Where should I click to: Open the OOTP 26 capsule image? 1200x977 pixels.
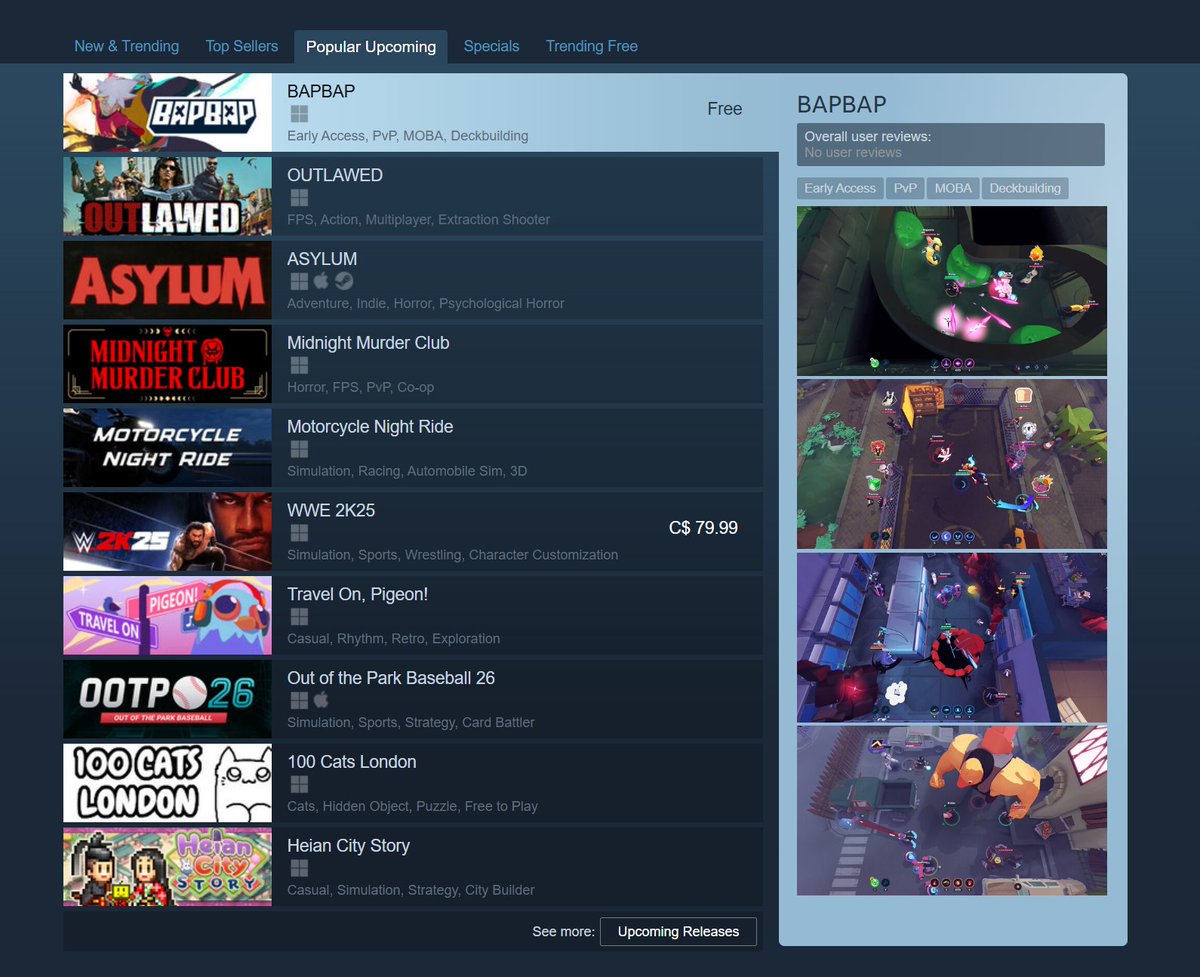click(167, 699)
